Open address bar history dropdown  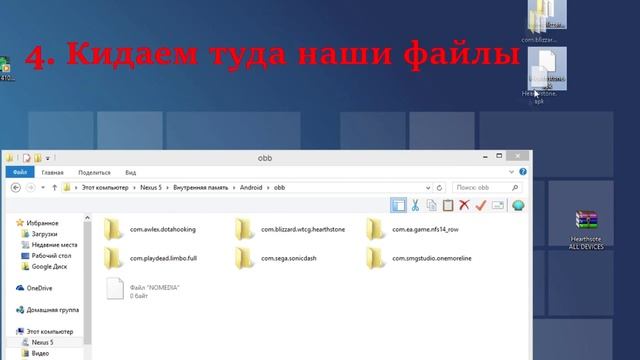pyautogui.click(x=428, y=188)
